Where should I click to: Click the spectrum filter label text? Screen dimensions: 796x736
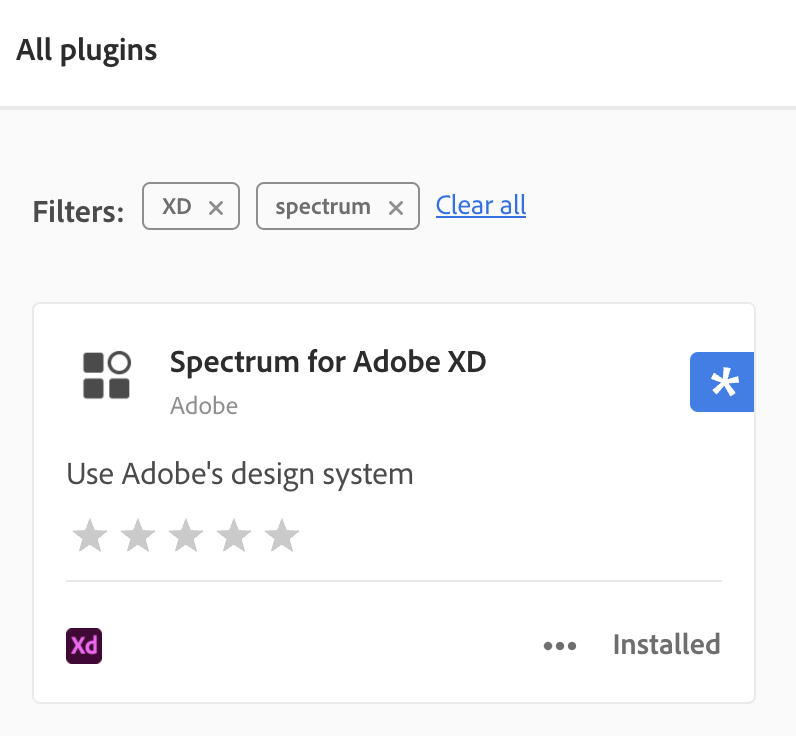point(323,208)
